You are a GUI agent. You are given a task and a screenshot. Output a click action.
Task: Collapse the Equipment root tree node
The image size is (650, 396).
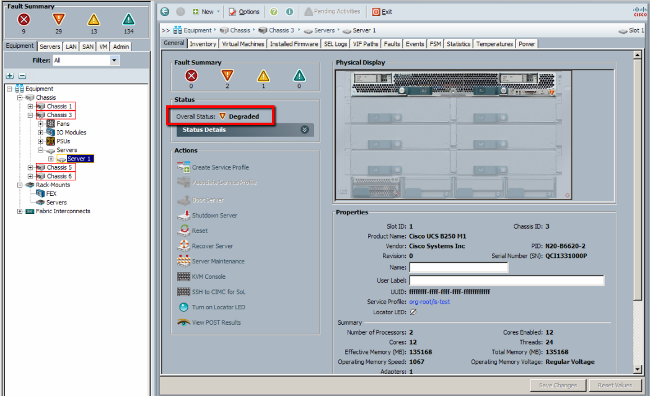[x=9, y=89]
